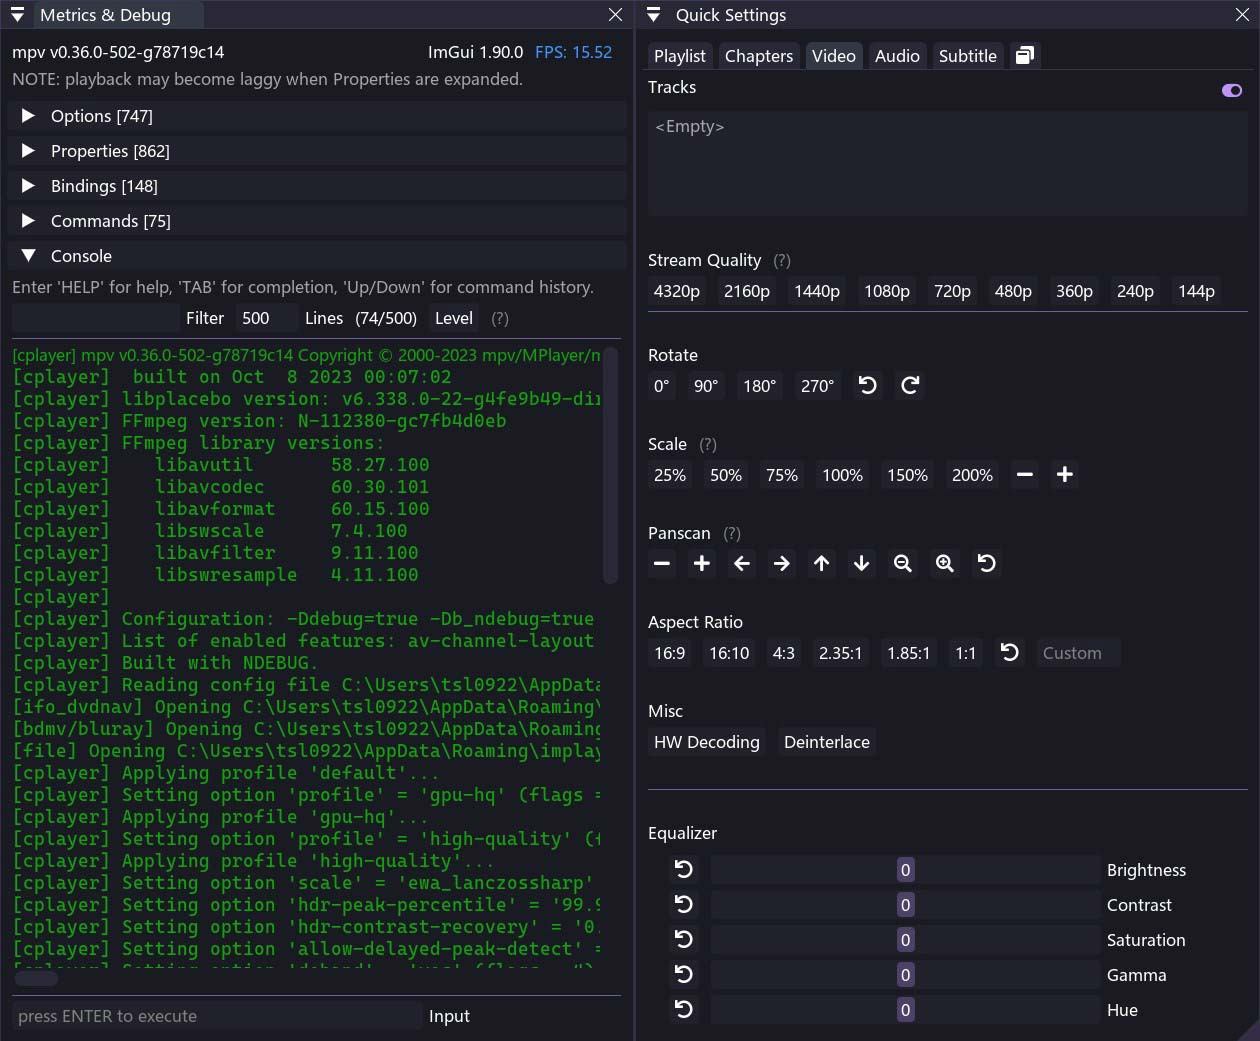Open the windows icon tab
The height and width of the screenshot is (1041, 1260).
click(x=1024, y=56)
